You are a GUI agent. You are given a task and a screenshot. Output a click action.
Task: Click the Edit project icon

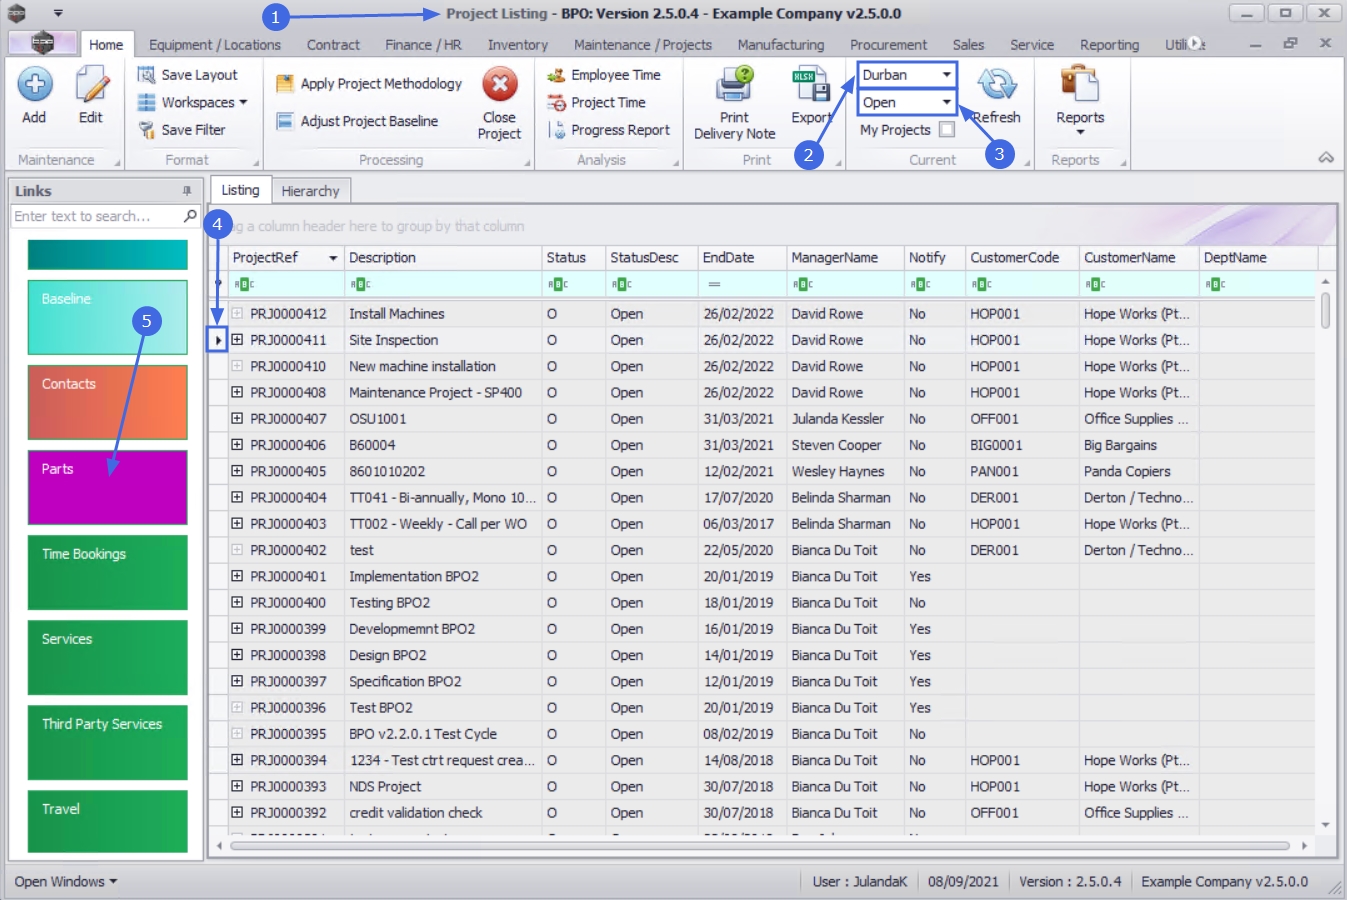point(91,85)
